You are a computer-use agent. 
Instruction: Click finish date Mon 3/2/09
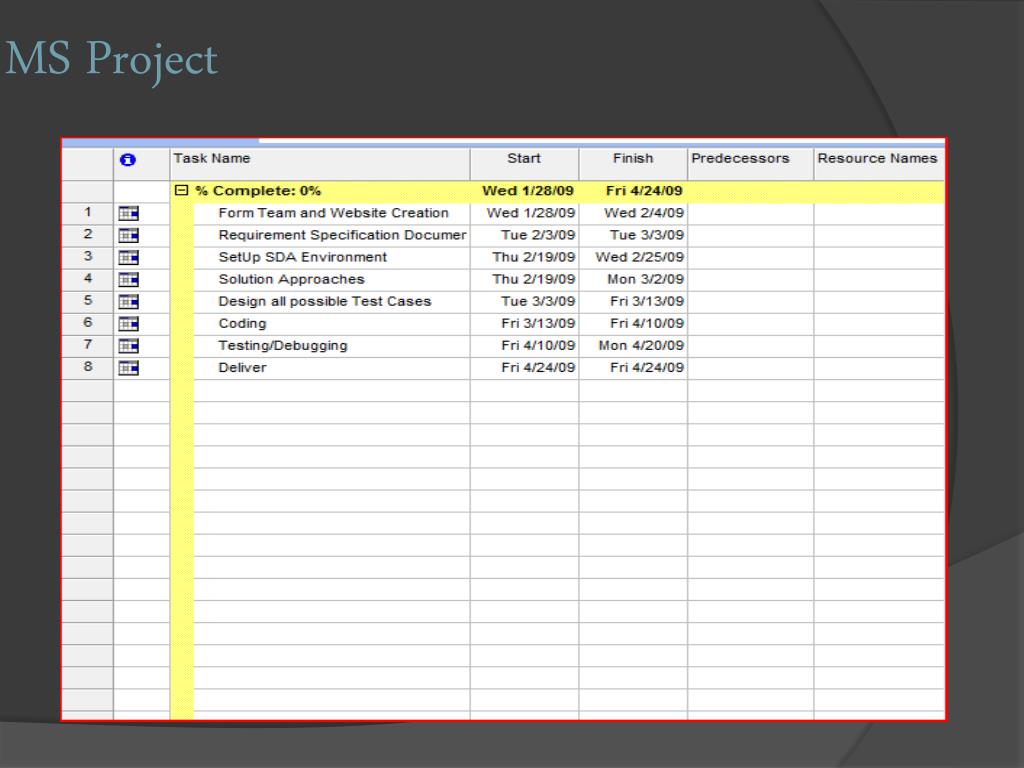coord(645,280)
